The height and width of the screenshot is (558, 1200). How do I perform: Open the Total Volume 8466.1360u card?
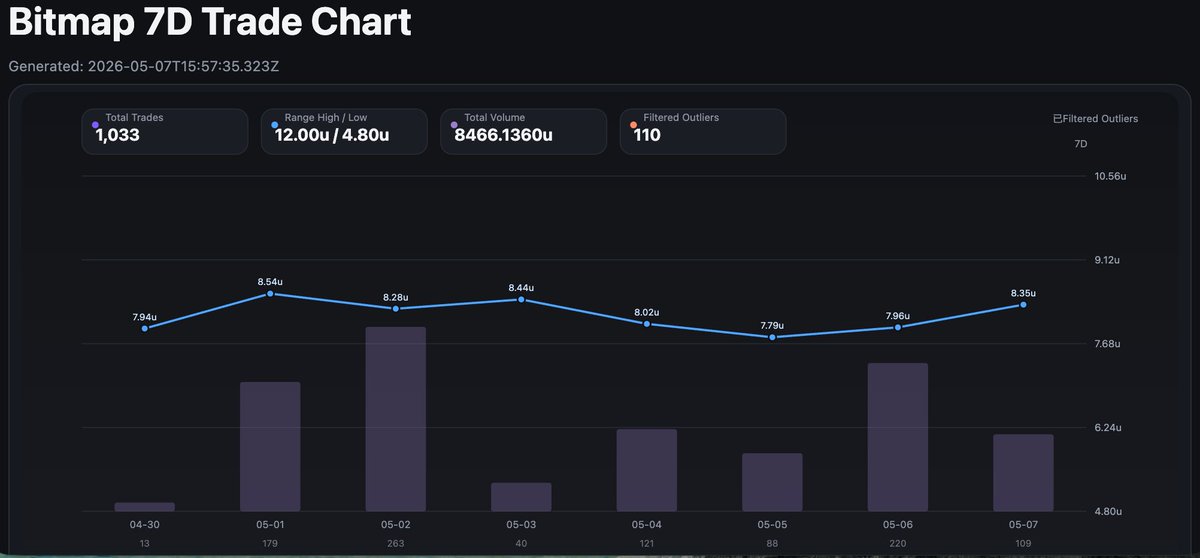coord(524,132)
